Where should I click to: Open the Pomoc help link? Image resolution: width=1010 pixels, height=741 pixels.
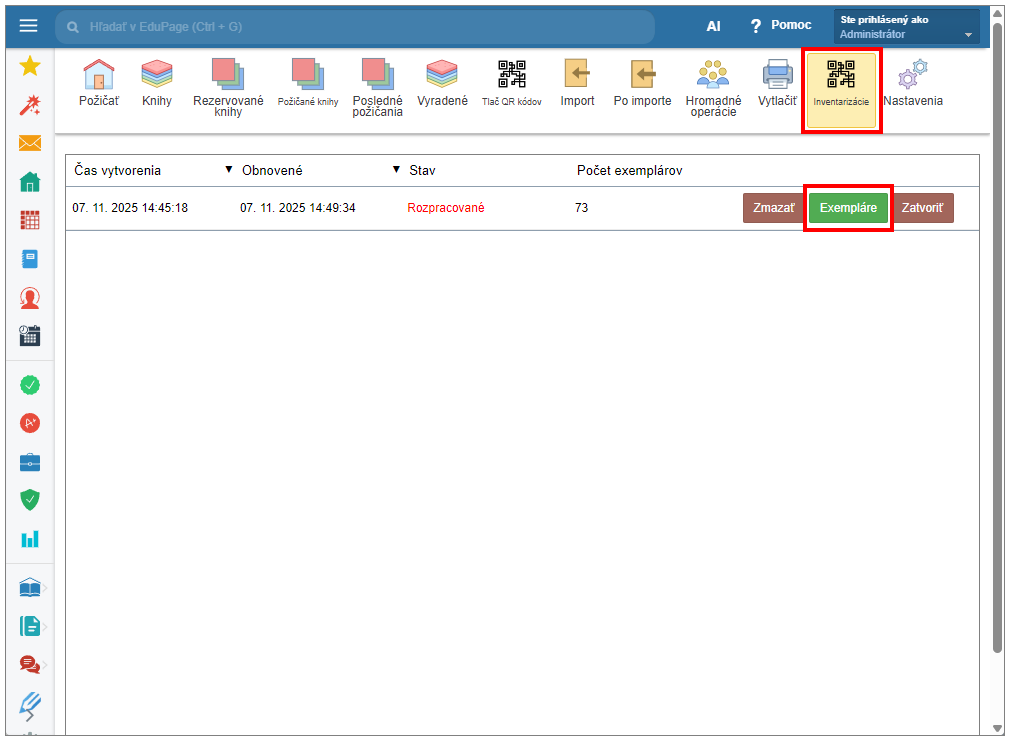tap(780, 25)
